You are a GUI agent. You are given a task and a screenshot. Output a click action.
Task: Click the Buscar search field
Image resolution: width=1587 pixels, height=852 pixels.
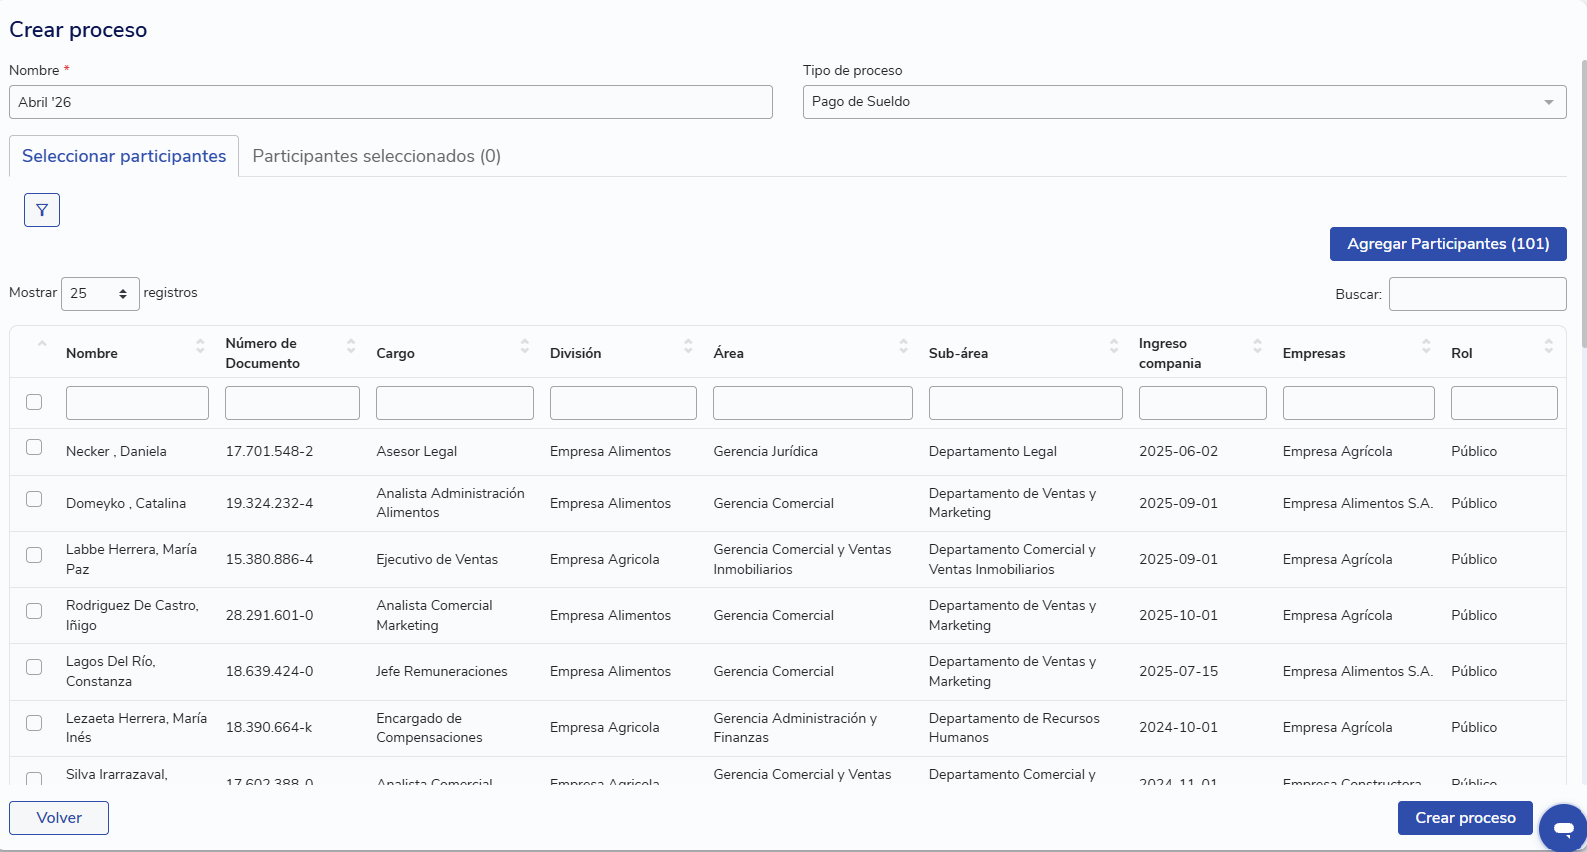pyautogui.click(x=1478, y=294)
